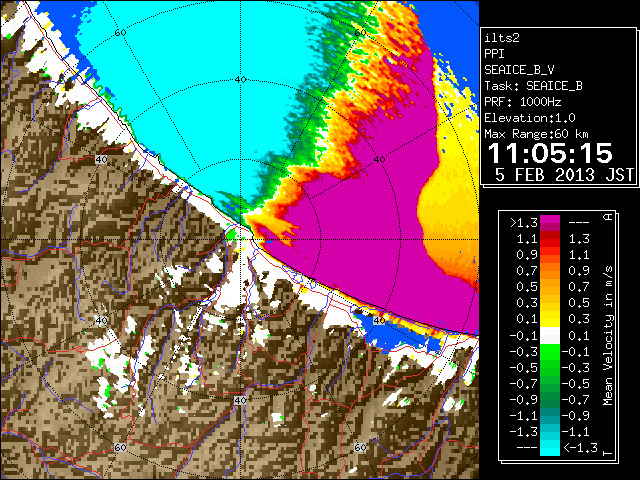Click the "40" range label over the blue lake
Screen dimensions: 640x480
click(379, 320)
